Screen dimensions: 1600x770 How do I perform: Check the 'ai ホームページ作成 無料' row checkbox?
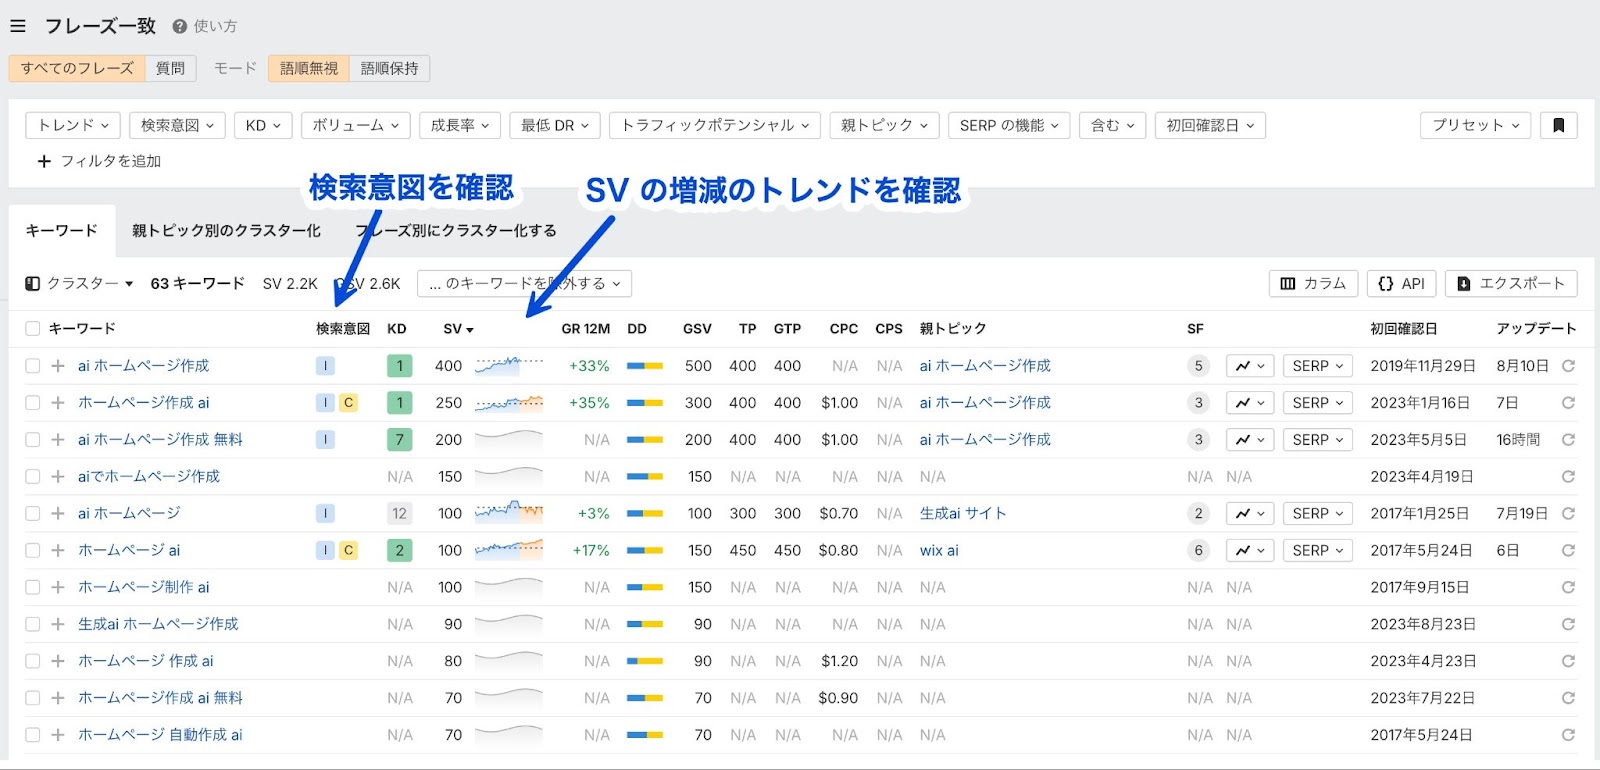32,440
